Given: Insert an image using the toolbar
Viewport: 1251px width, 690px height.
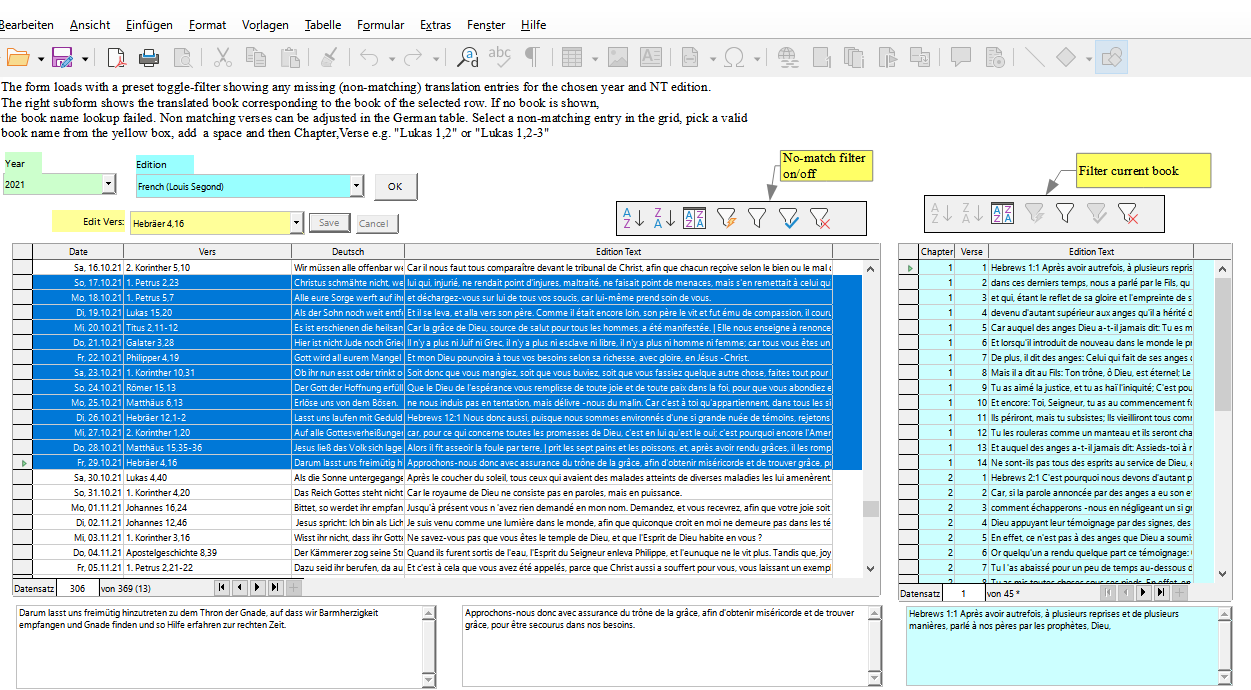Looking at the screenshot, I should [618, 57].
